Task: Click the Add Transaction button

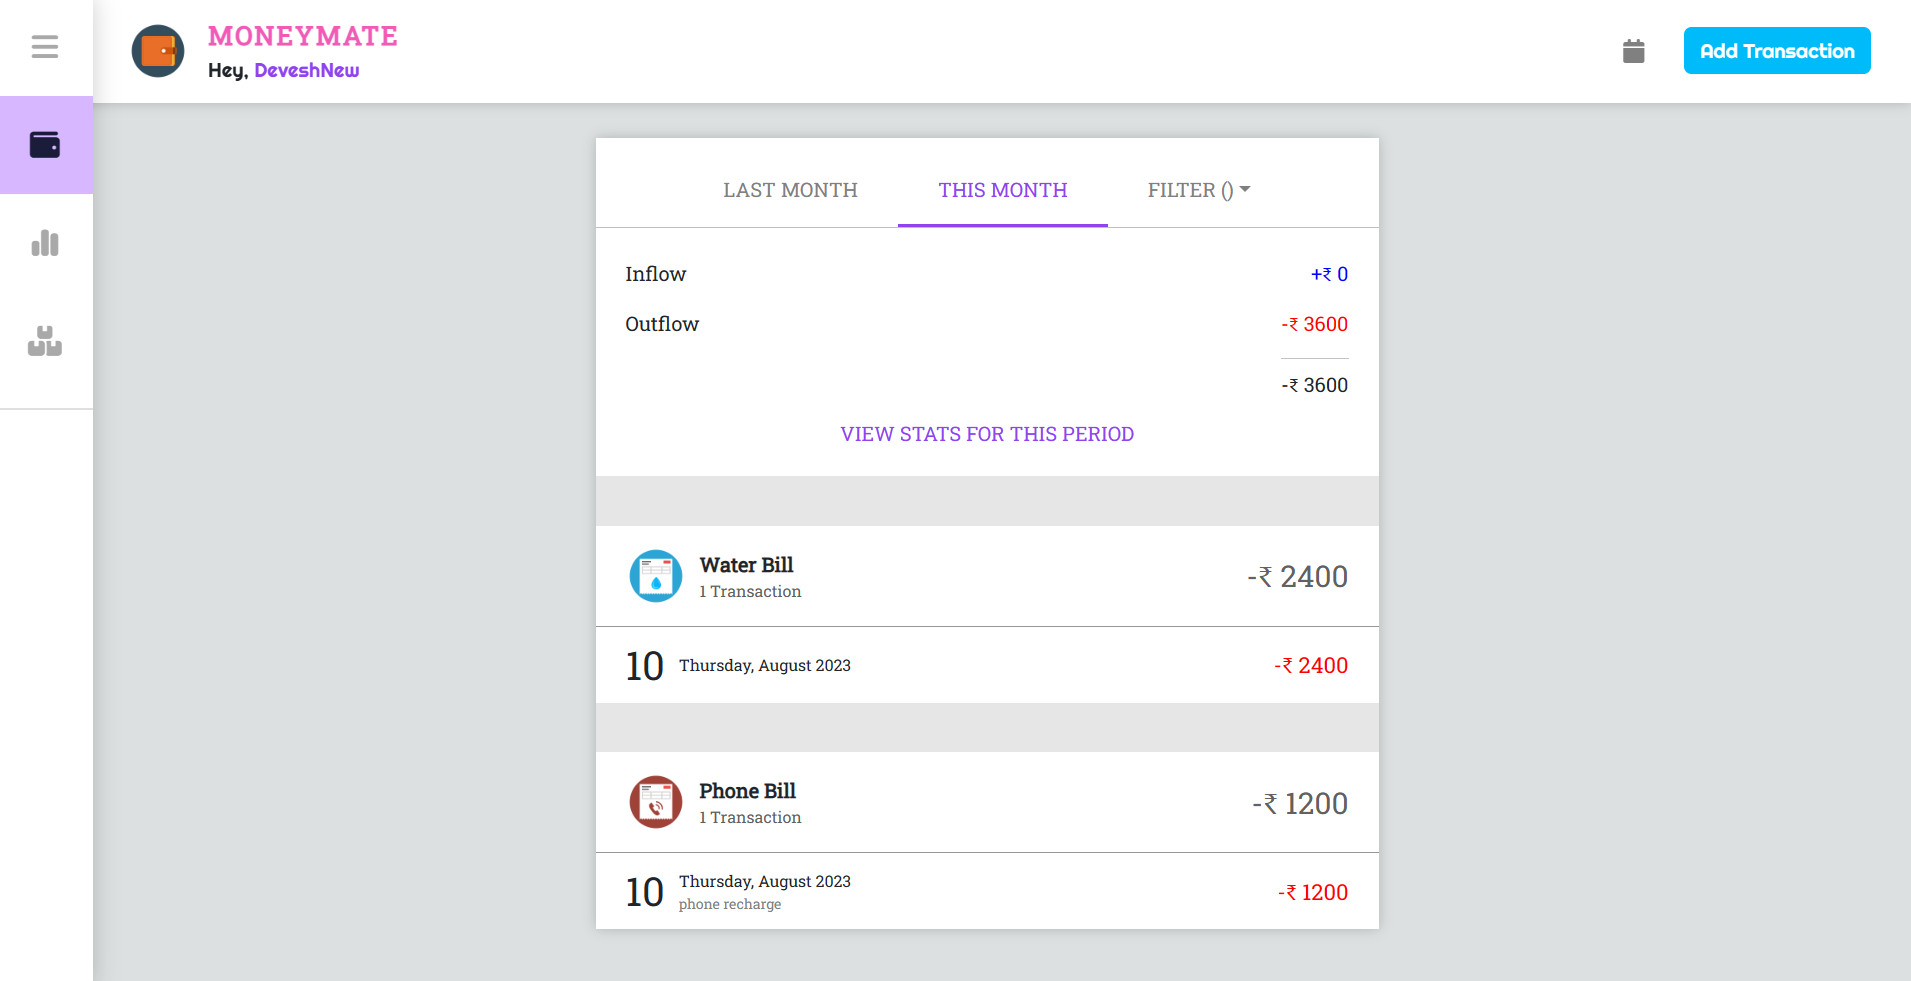Action: click(1777, 51)
